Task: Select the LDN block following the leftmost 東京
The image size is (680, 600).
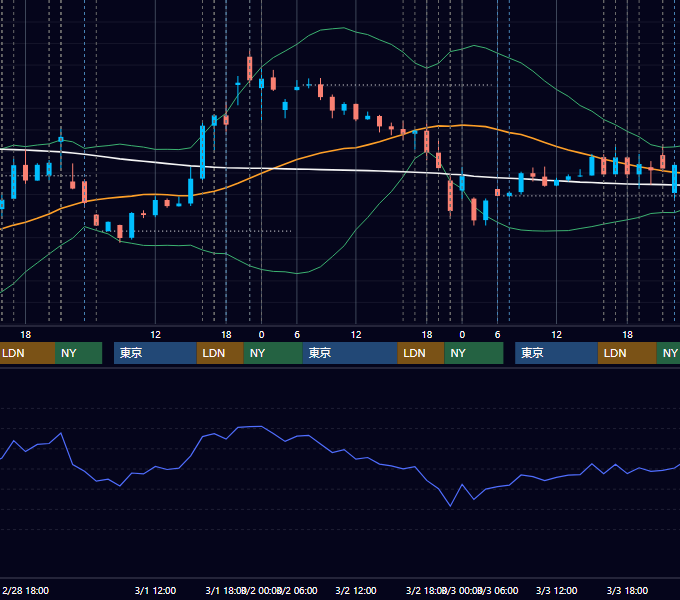Action: tap(220, 353)
